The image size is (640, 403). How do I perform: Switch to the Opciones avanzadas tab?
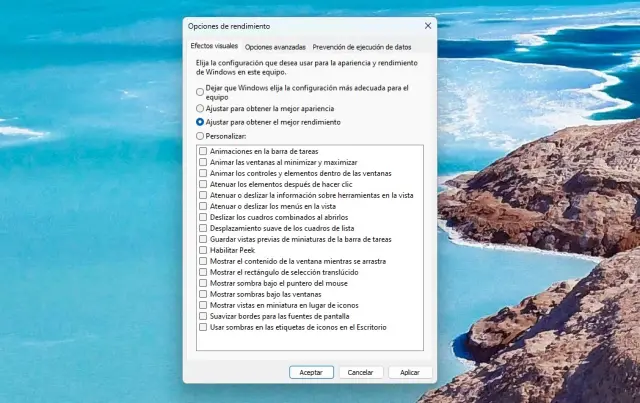coord(275,47)
